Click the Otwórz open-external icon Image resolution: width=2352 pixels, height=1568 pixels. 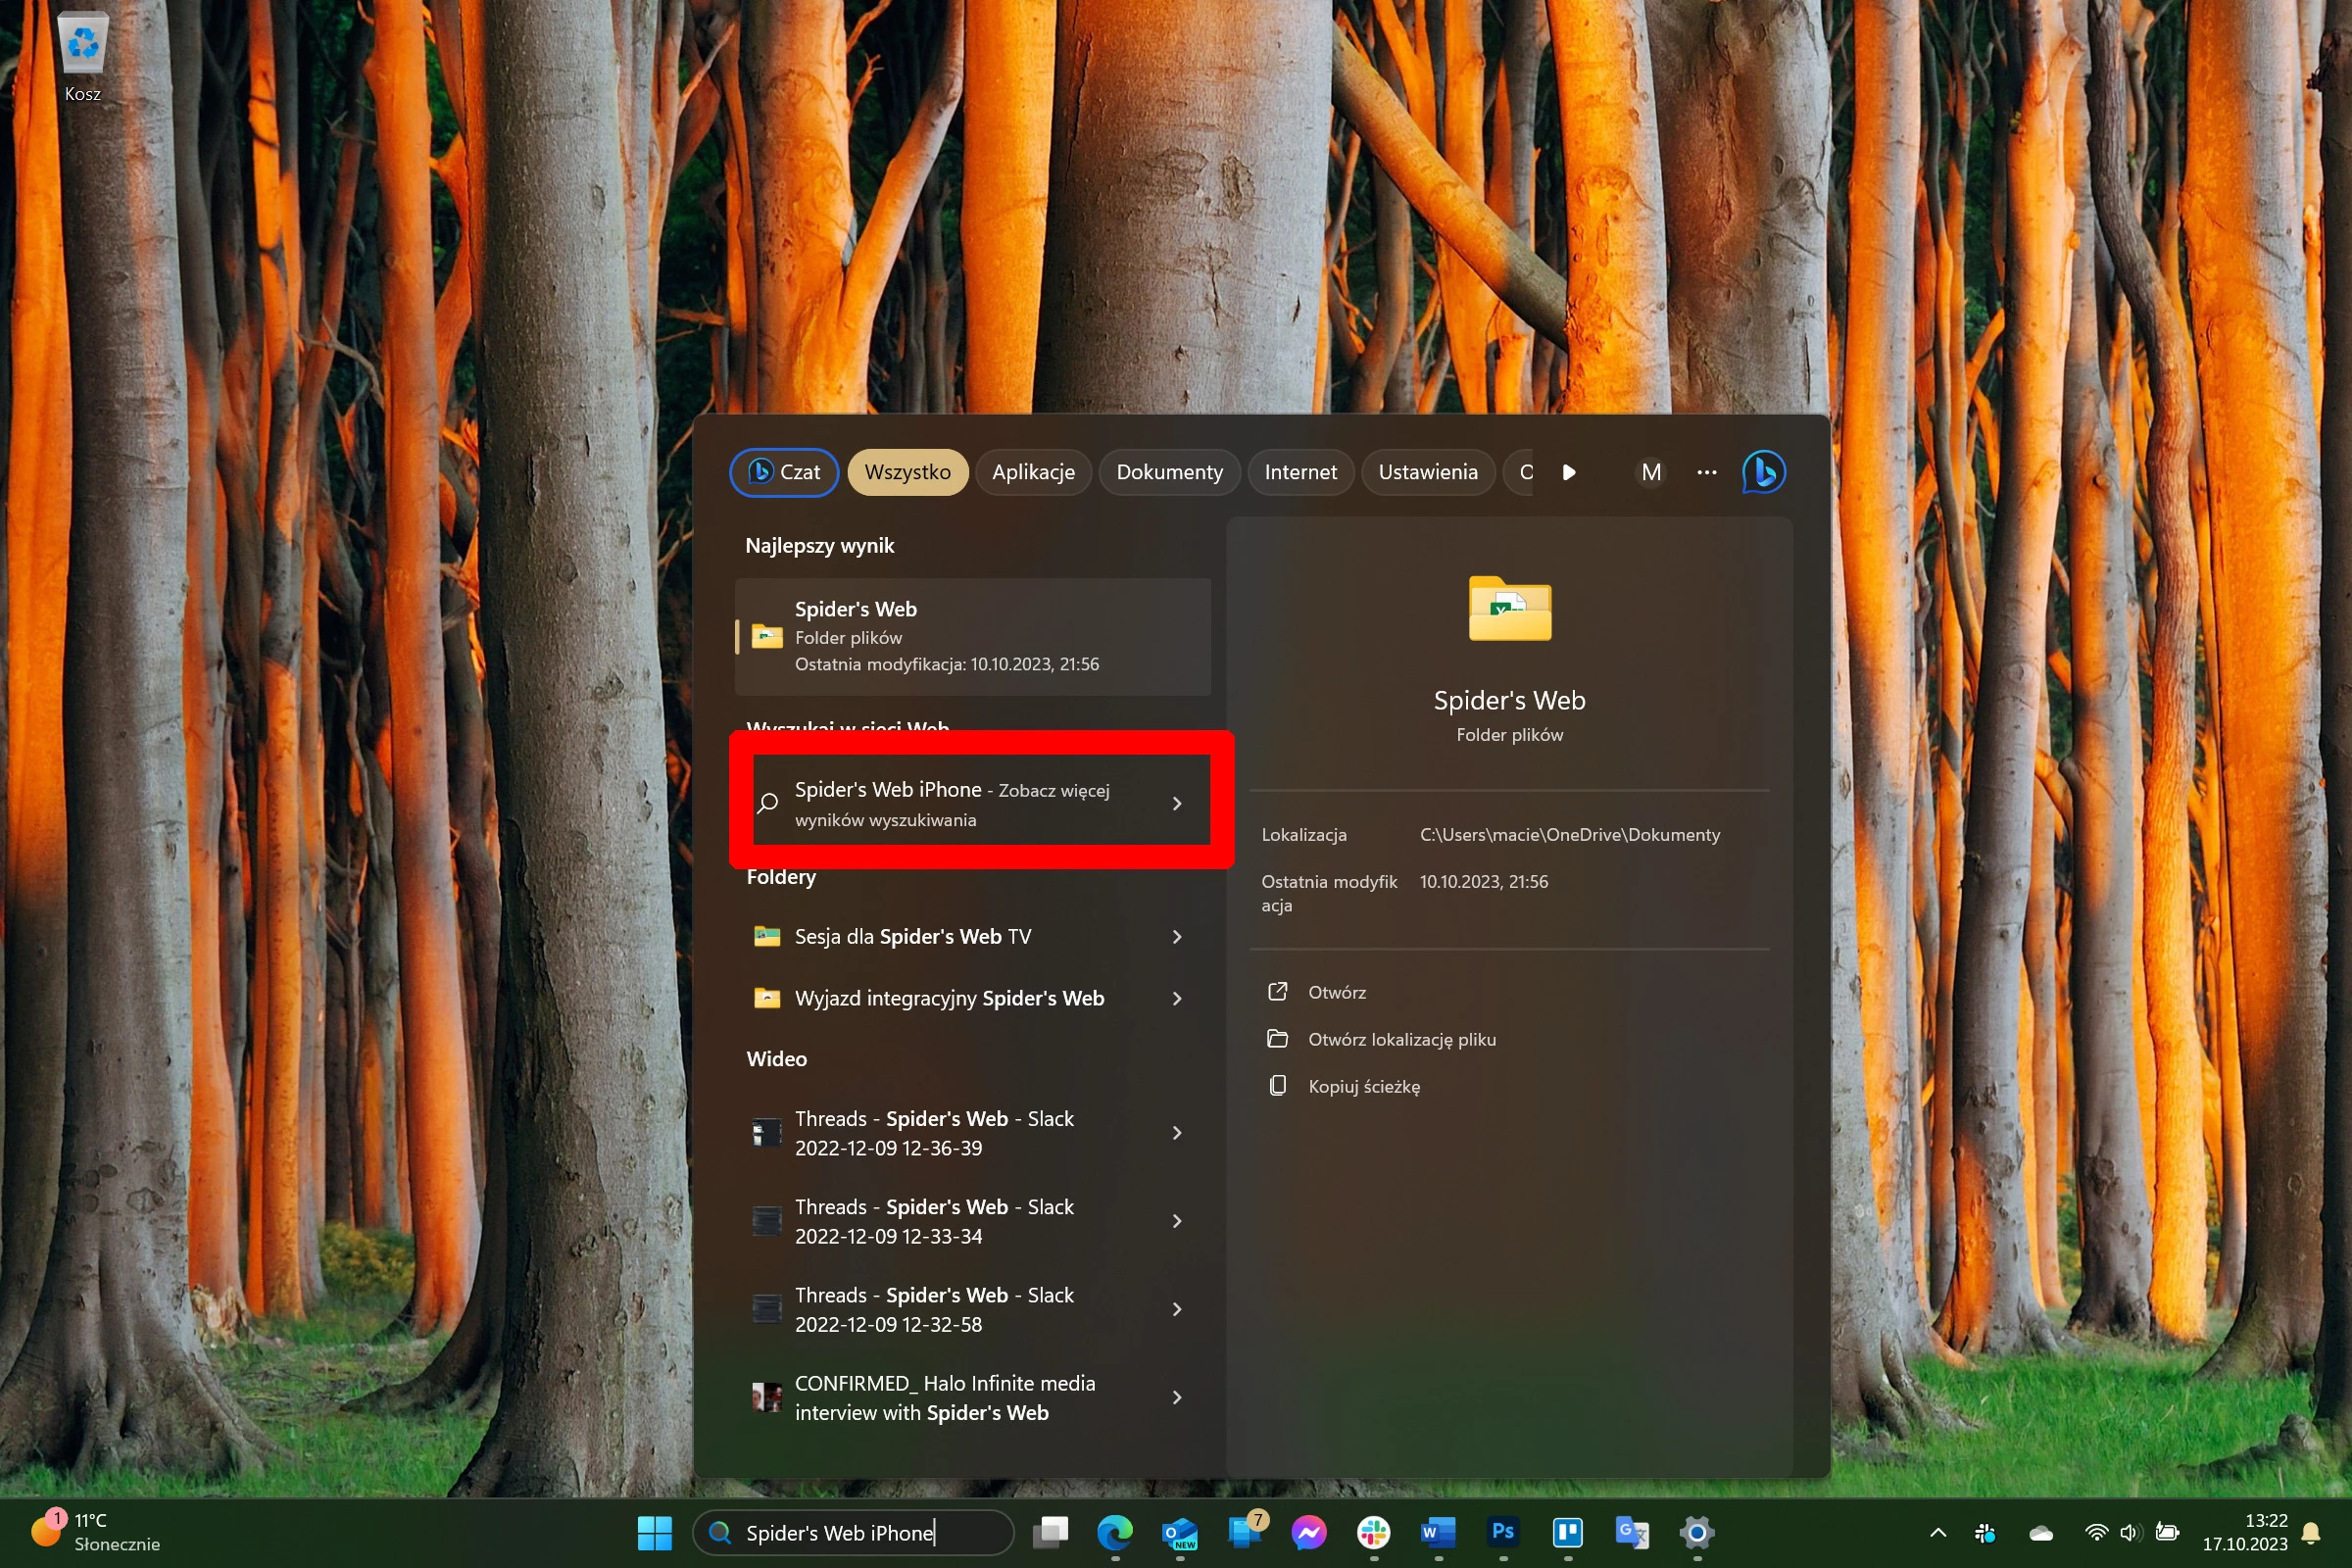coord(1278,991)
